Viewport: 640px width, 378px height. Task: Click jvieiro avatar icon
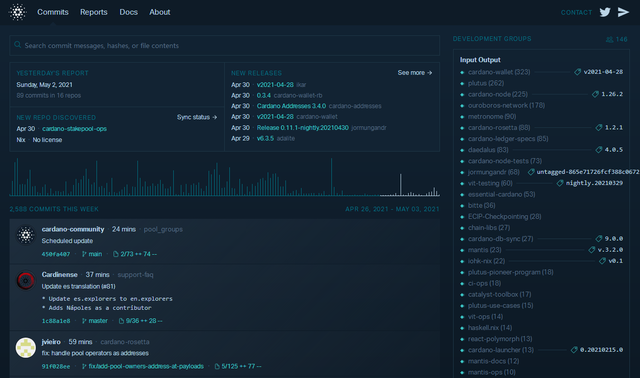point(25,348)
